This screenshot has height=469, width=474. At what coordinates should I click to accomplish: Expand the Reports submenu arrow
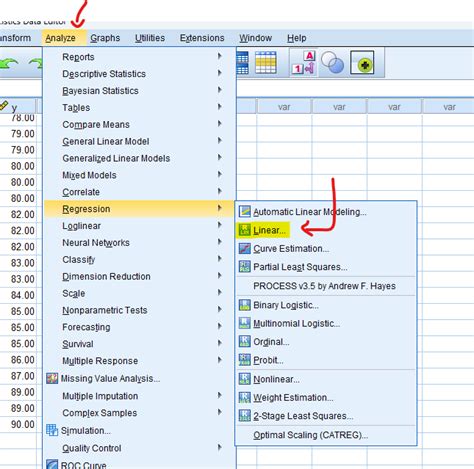[x=219, y=56]
